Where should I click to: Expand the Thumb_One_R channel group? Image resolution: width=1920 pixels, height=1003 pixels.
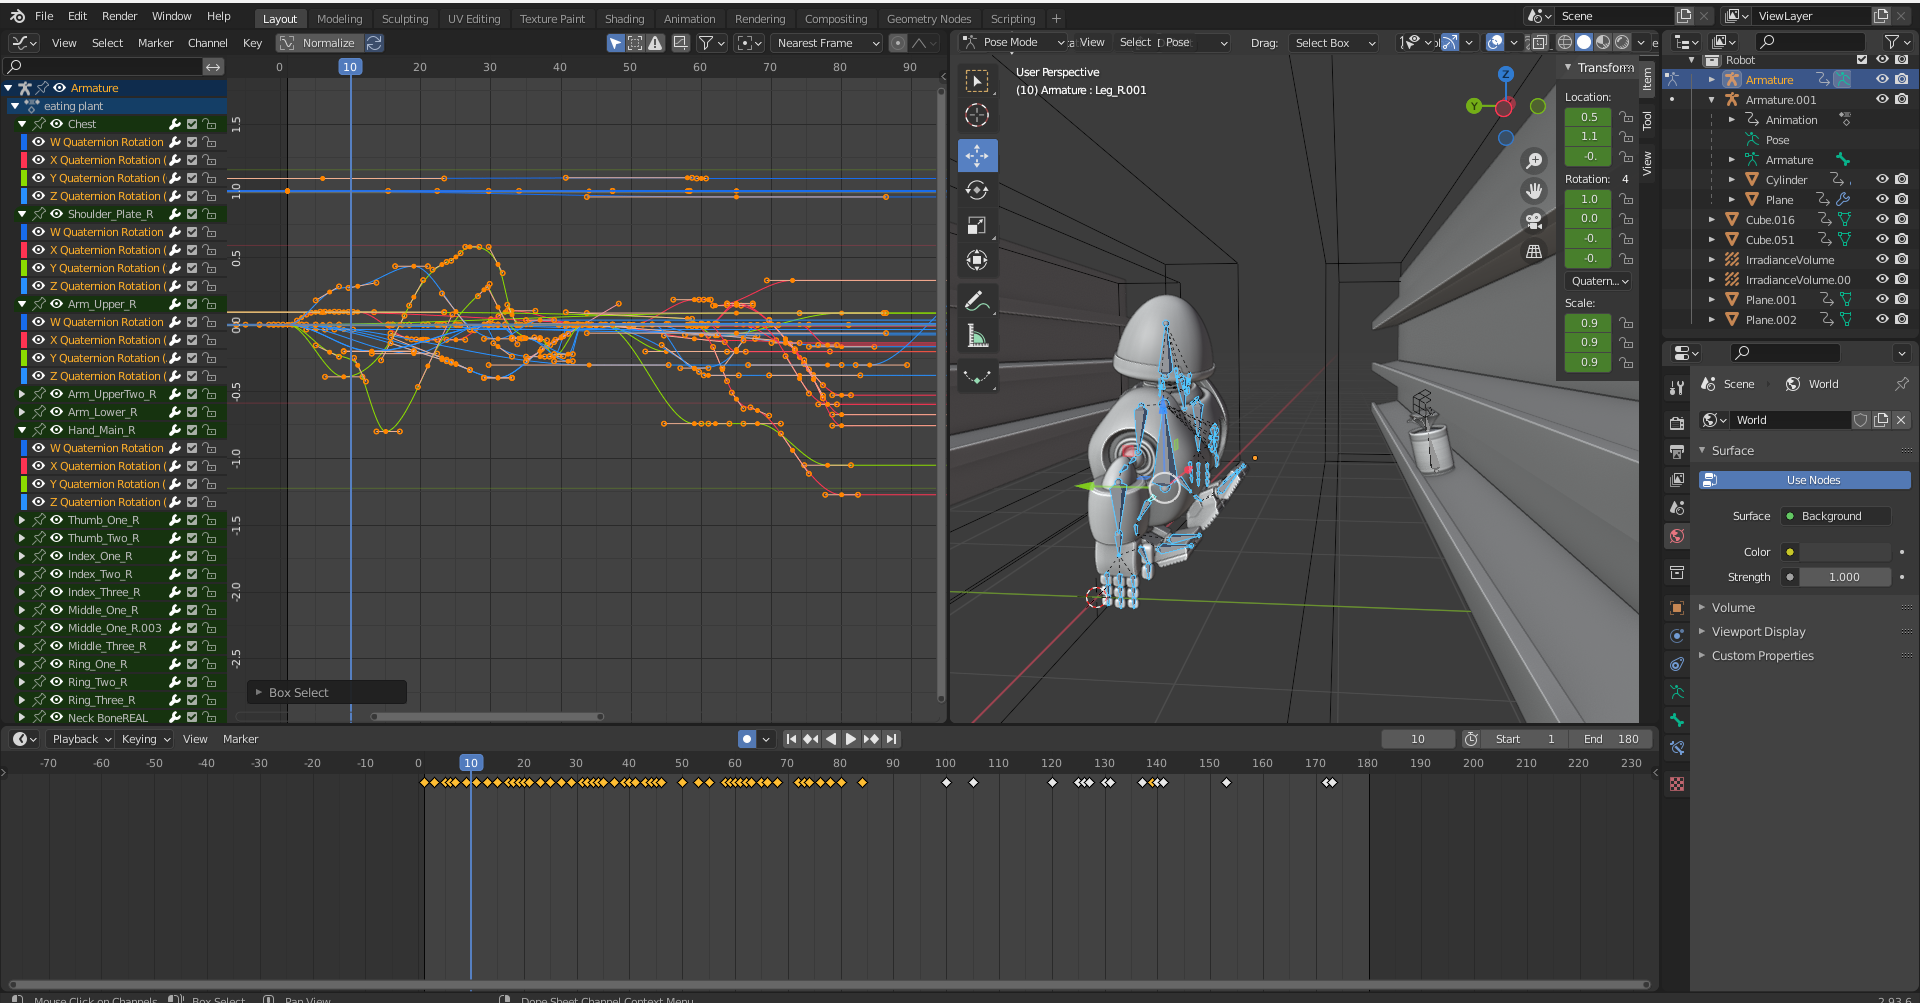pyautogui.click(x=22, y=520)
